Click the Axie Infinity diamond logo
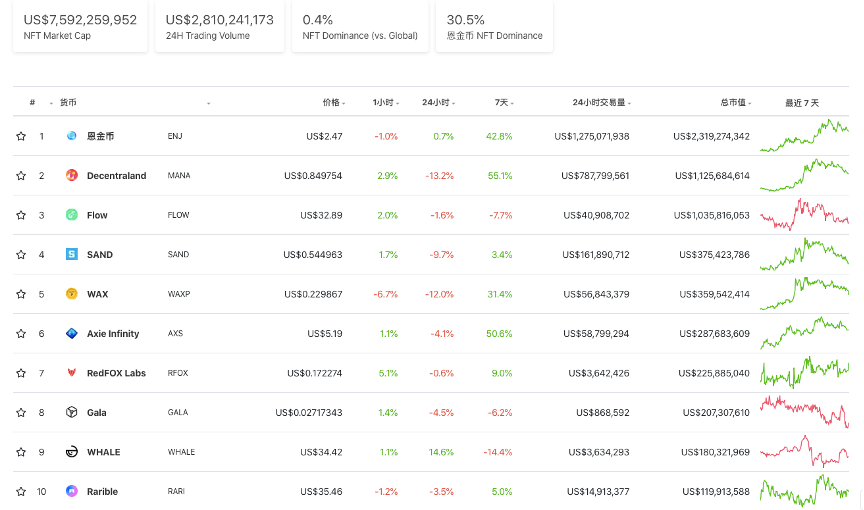The width and height of the screenshot is (864, 510). tap(72, 333)
